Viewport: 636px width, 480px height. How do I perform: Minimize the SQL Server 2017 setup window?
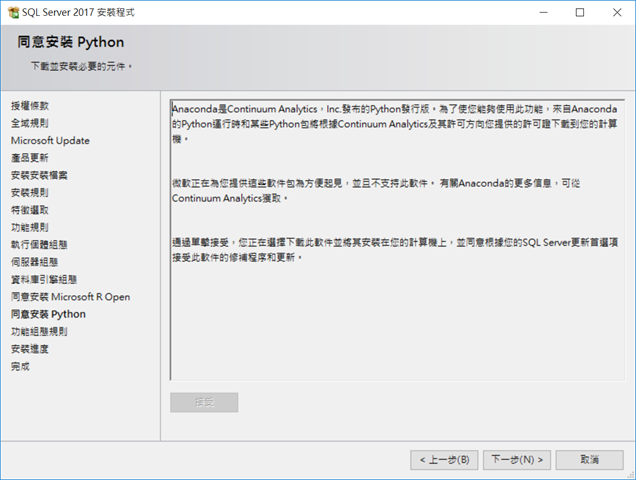544,13
